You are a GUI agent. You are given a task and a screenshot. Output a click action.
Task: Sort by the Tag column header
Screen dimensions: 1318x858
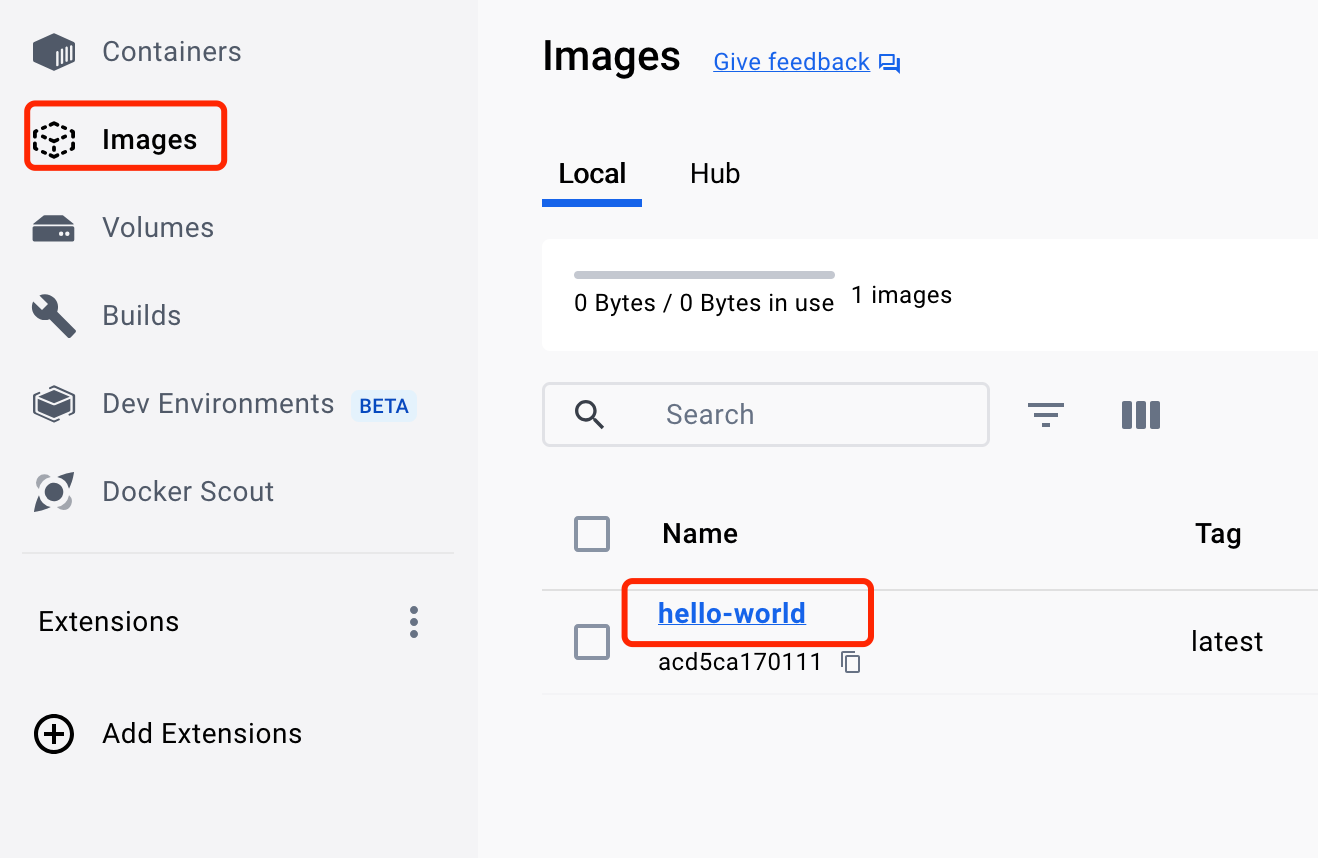pos(1218,534)
